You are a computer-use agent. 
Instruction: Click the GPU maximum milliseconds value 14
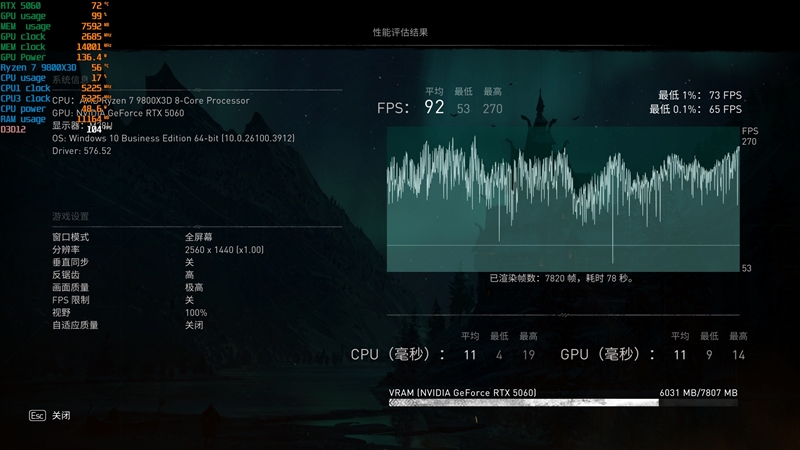click(x=739, y=355)
